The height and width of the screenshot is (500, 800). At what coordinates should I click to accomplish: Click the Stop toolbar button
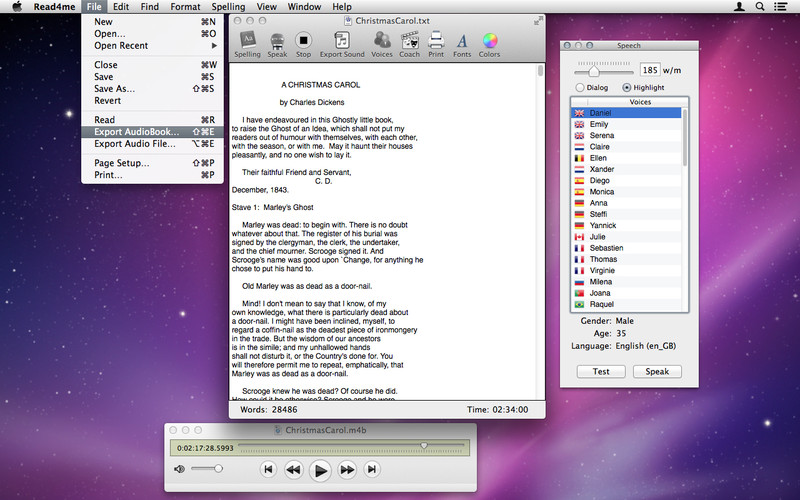303,44
